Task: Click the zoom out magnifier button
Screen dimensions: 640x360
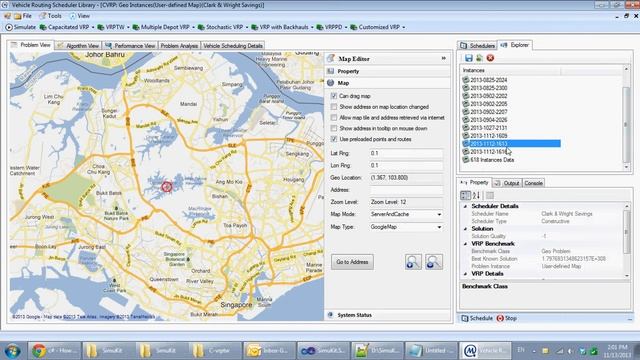Action: click(434, 262)
